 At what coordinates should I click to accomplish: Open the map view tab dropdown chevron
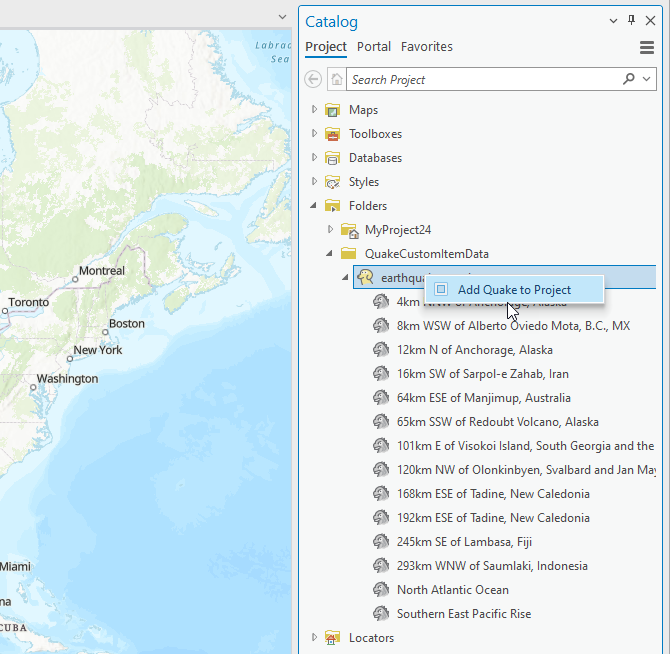[282, 17]
